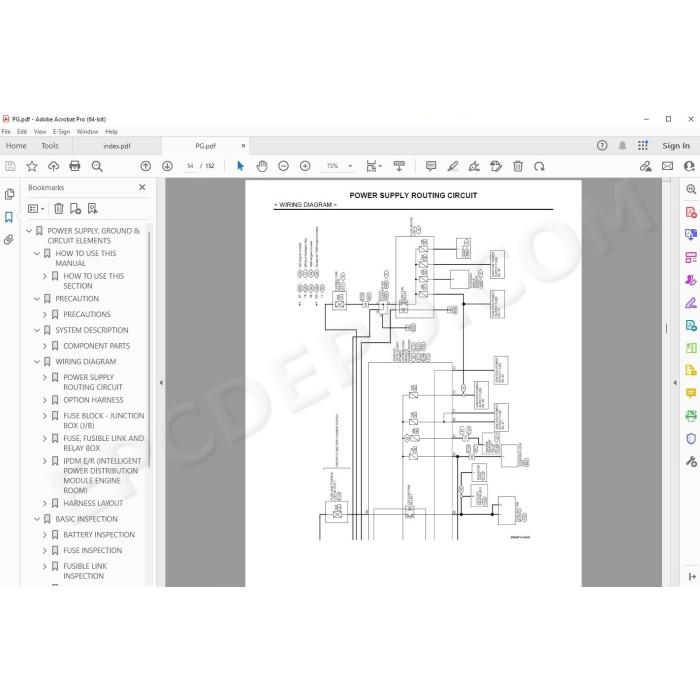The height and width of the screenshot is (700, 700).
Task: Open the apps grid icon
Action: click(643, 146)
